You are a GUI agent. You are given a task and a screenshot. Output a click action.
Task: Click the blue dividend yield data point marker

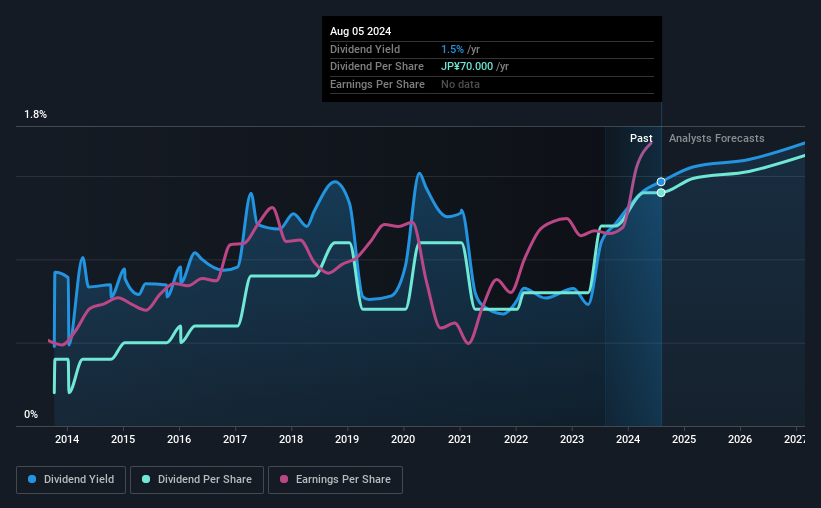coord(661,182)
